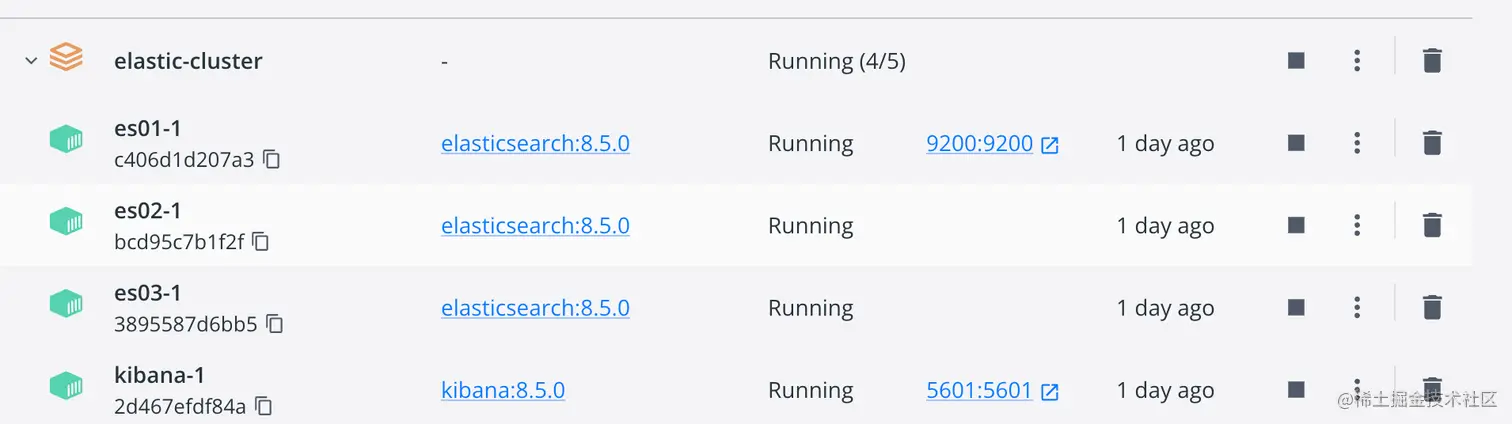Open the es01-1 elasticsearch:8.5.0 image link
Viewport: 1512px width, 424px height.
[x=535, y=143]
